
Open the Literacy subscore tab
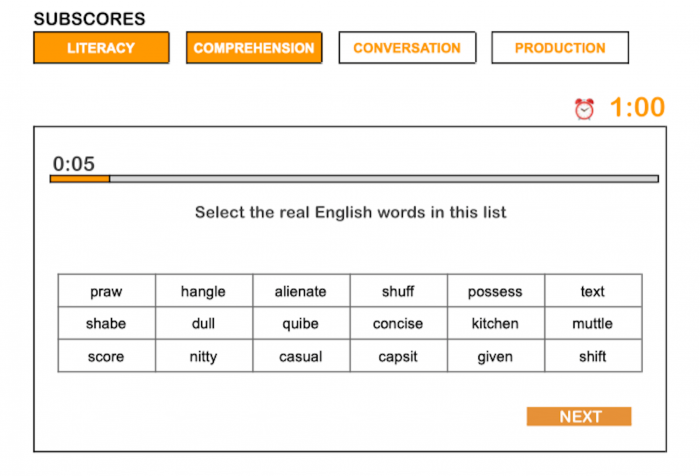101,48
